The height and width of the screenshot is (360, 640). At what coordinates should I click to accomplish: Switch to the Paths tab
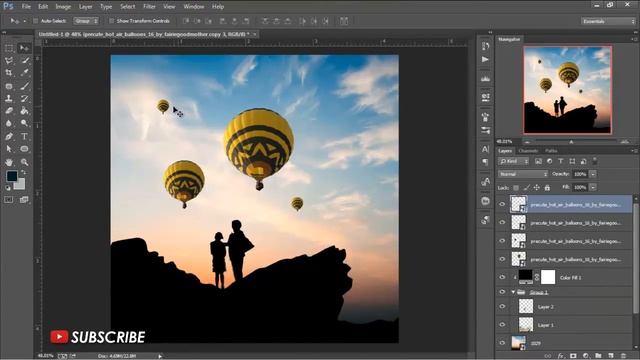[x=551, y=151]
